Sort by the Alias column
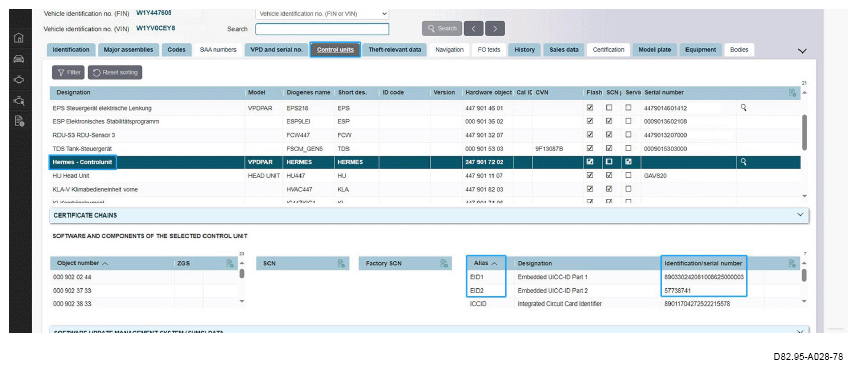 [486, 263]
